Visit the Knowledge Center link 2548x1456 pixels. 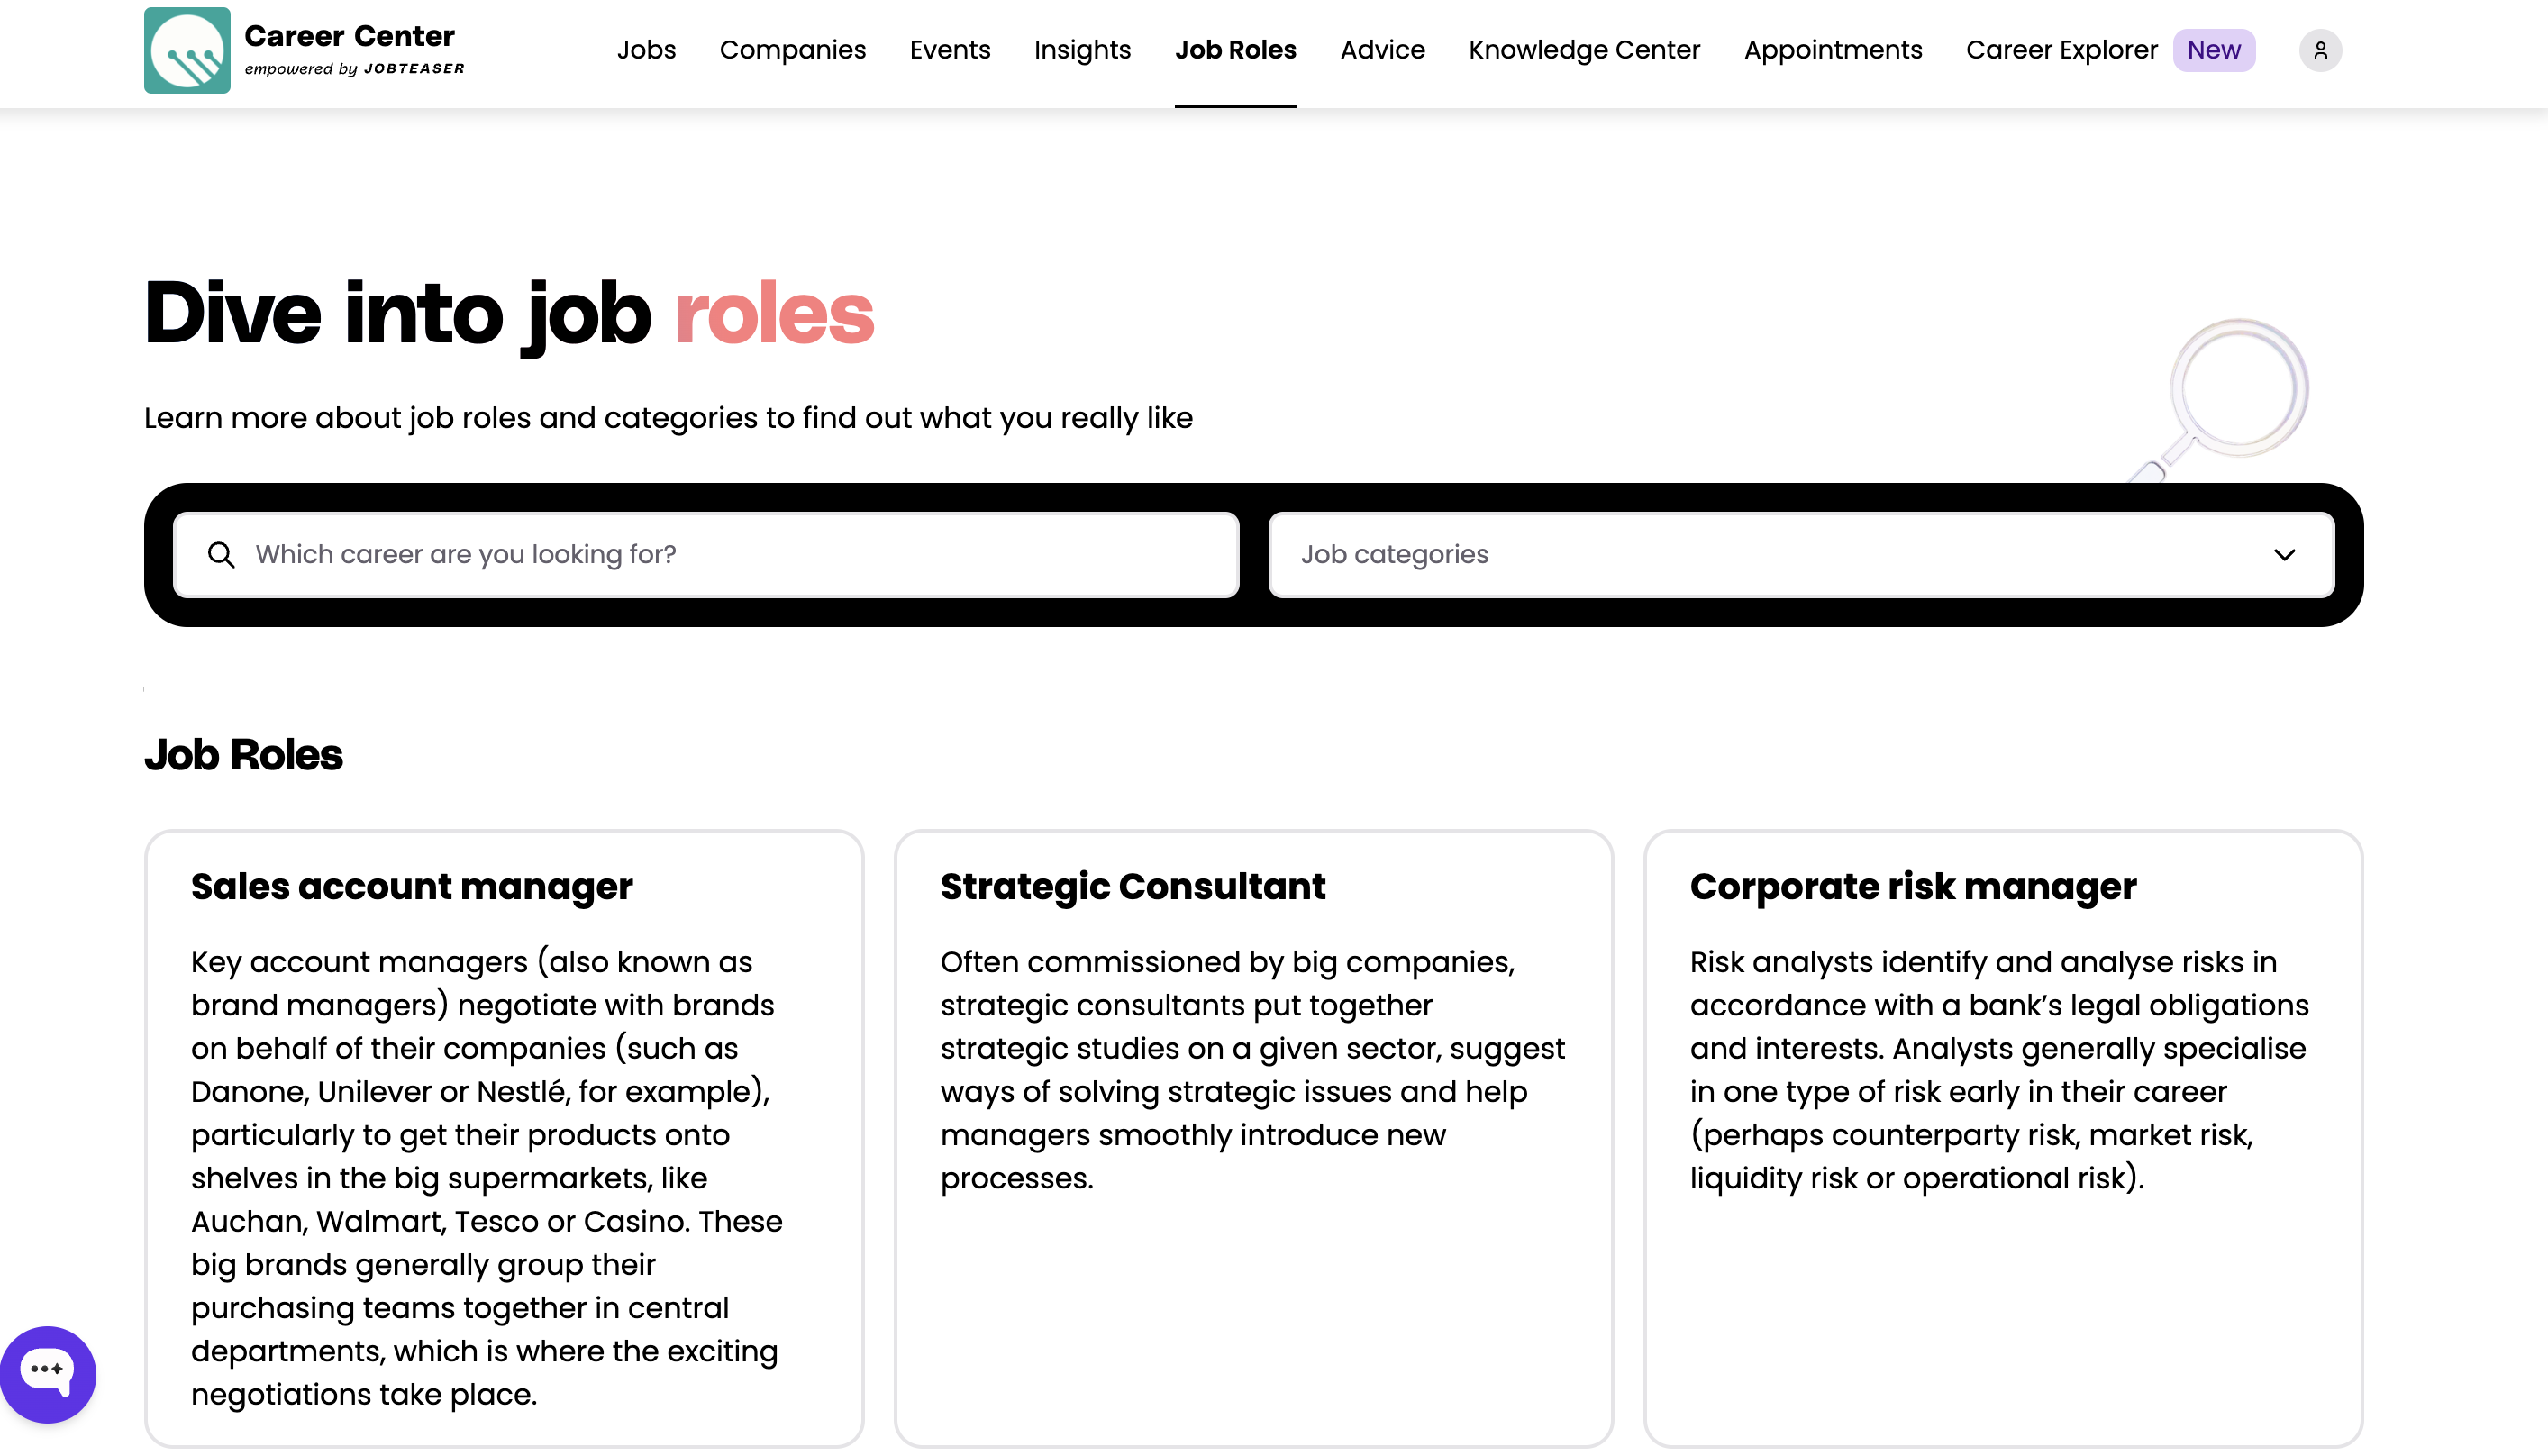tap(1584, 50)
